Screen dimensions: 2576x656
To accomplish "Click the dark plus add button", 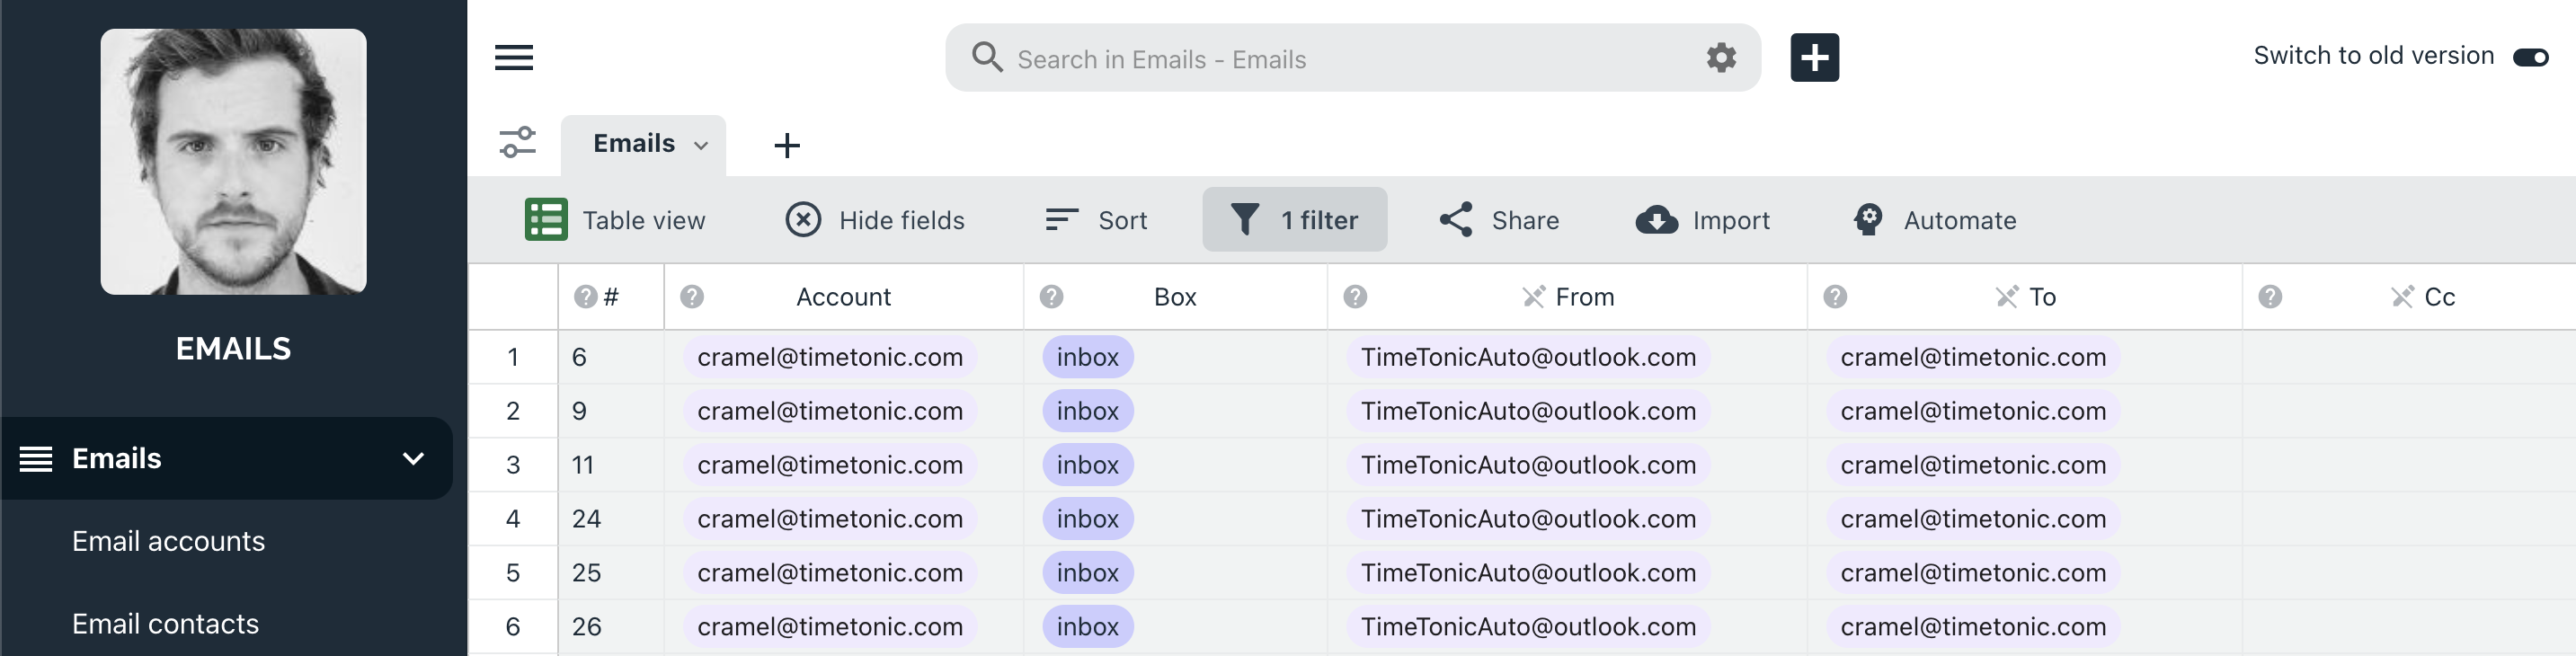I will point(1814,58).
